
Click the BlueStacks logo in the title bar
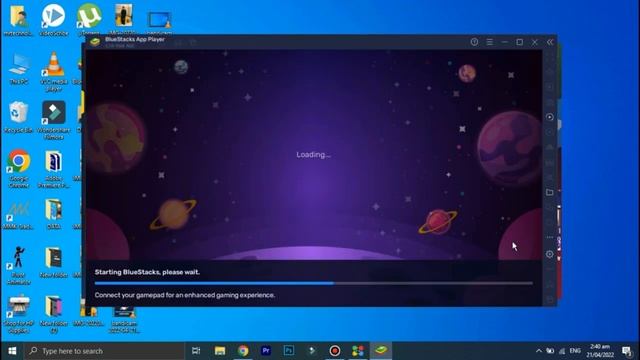(95, 42)
